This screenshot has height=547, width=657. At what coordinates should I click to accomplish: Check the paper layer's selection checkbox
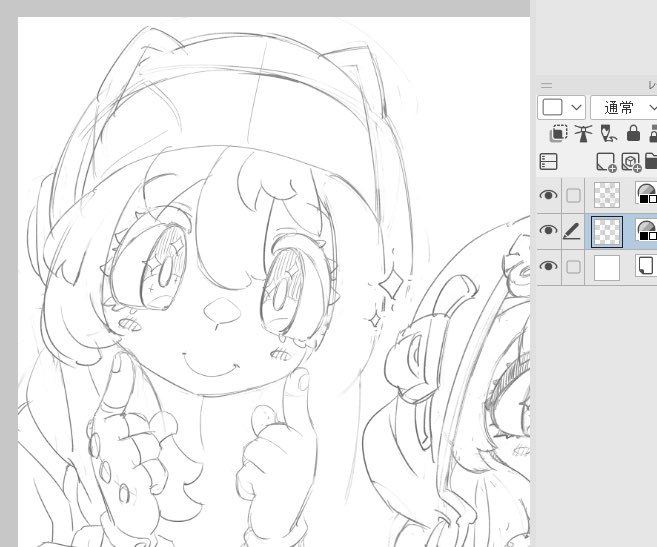(573, 267)
